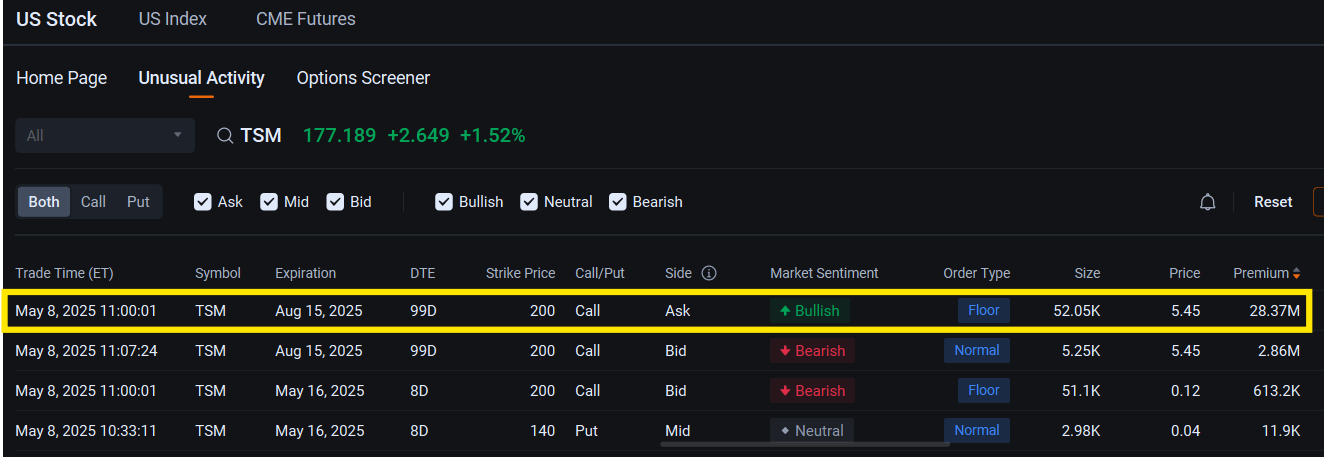Click the gray Neutral sentiment badge
Screen dimensions: 1324x457
coord(812,431)
